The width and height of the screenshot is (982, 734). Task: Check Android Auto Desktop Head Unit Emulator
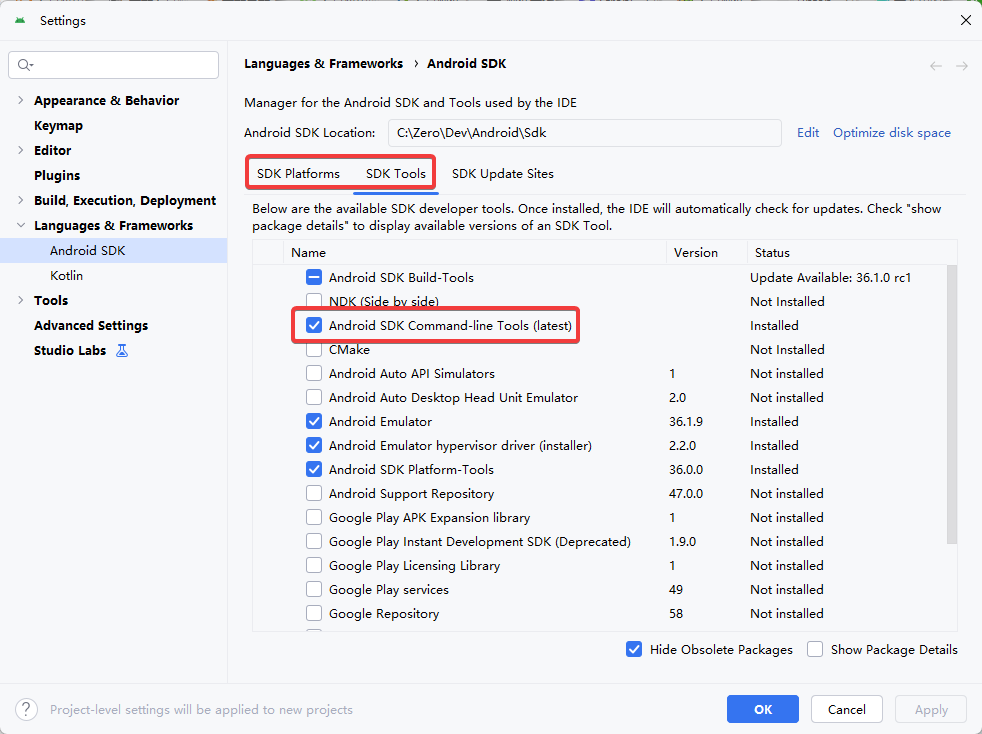coord(314,397)
